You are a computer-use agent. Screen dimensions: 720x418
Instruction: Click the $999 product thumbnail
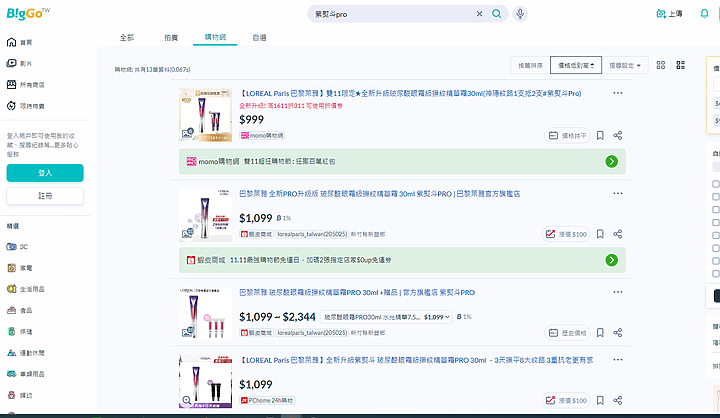pyautogui.click(x=205, y=115)
